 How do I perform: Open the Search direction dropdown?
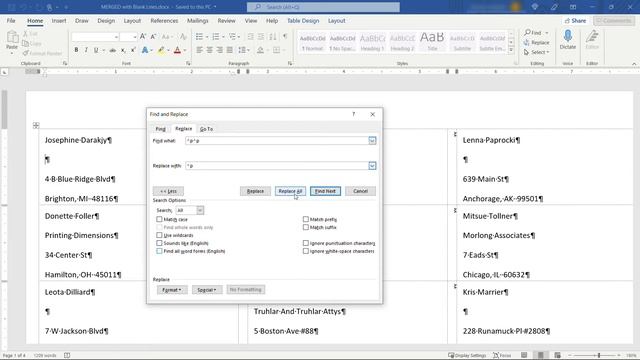[x=200, y=210]
